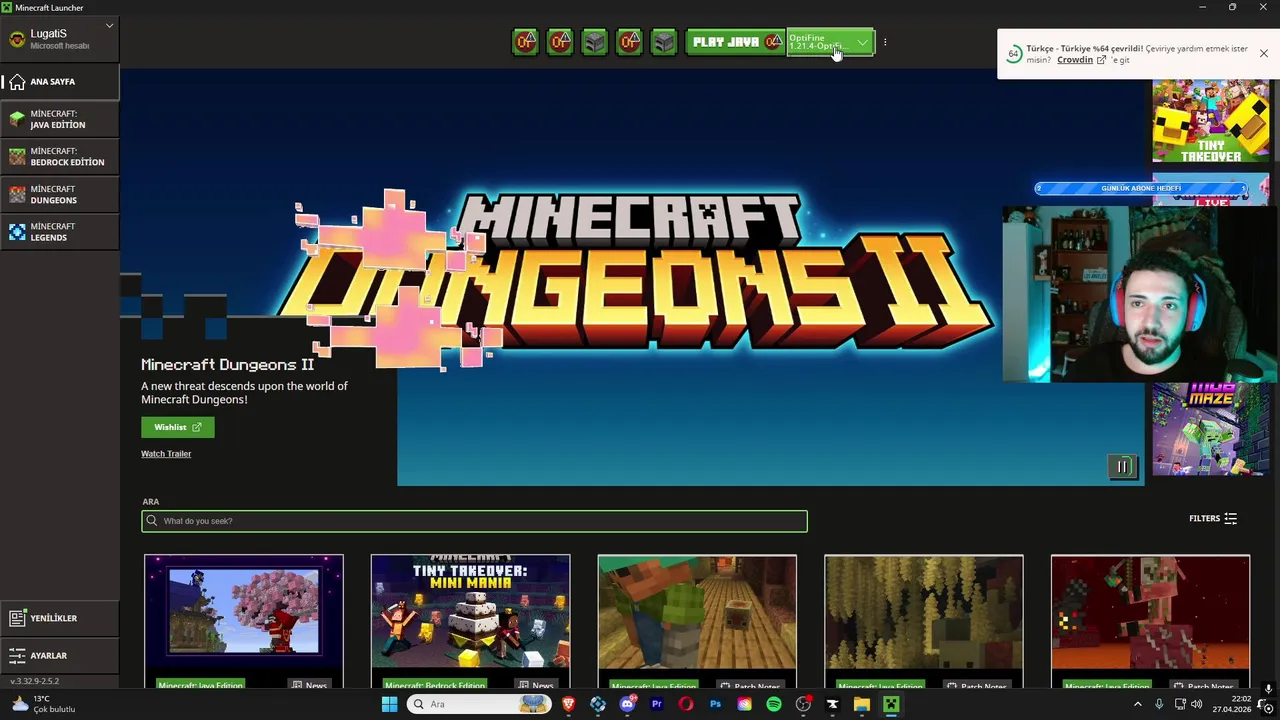Click the launcher version v.3.32.9-2.5.2 text
Viewport: 1280px width, 720px height.
point(35,681)
